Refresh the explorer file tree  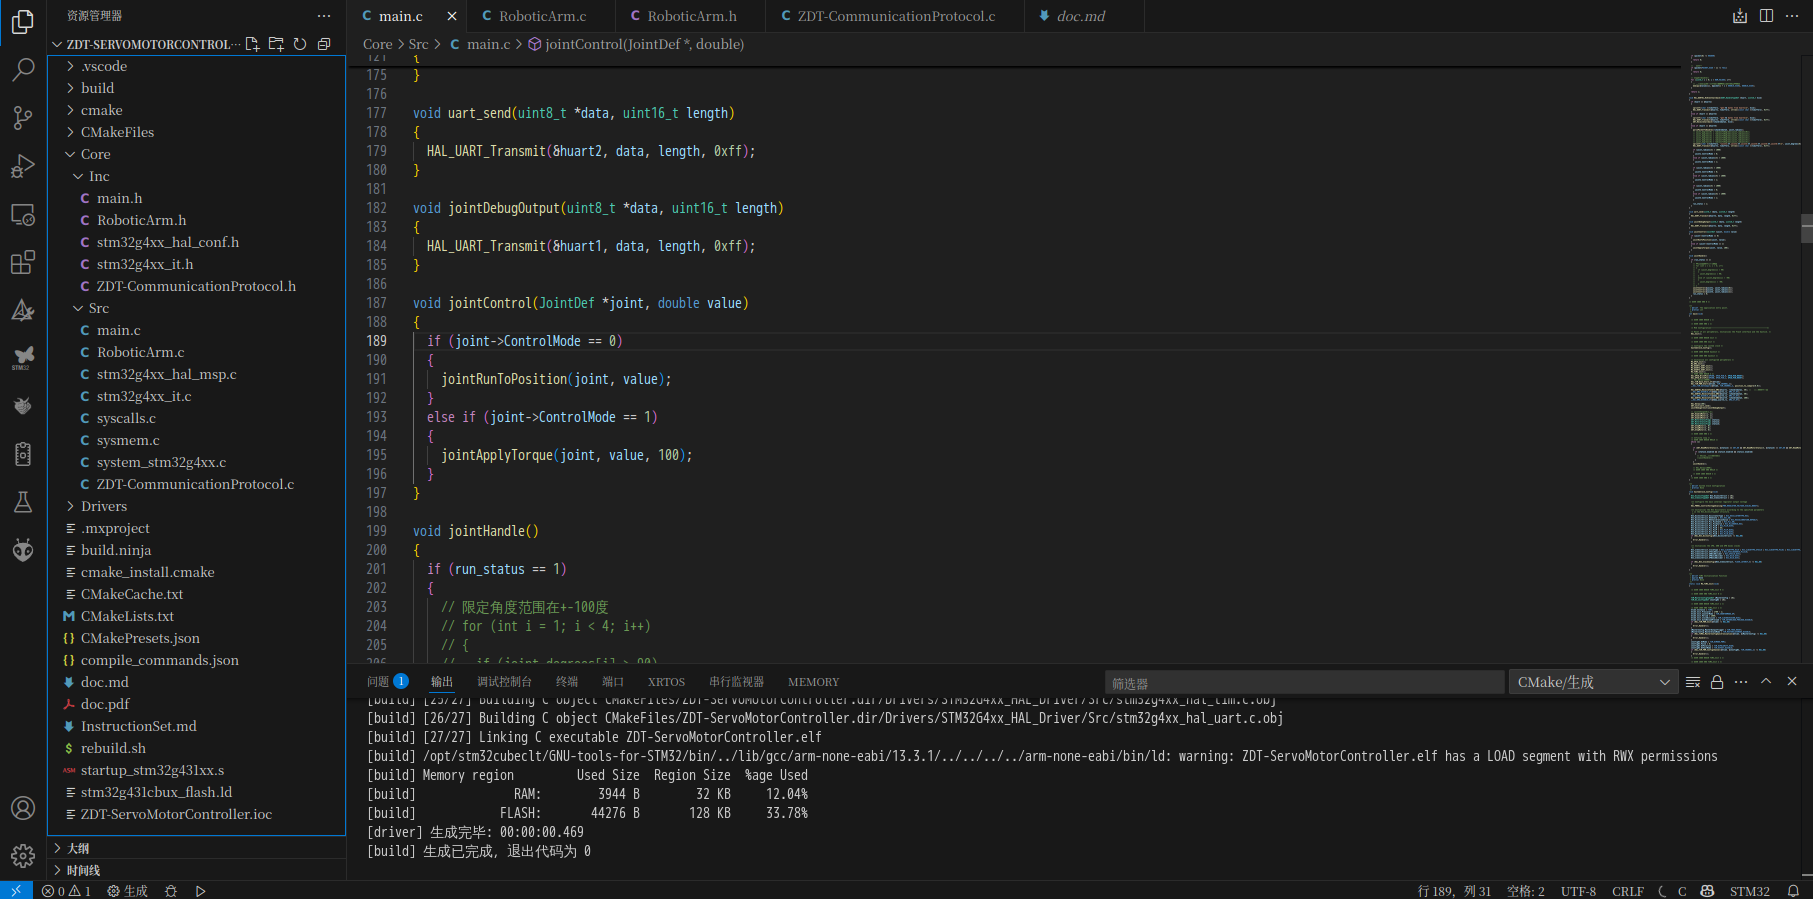[300, 44]
